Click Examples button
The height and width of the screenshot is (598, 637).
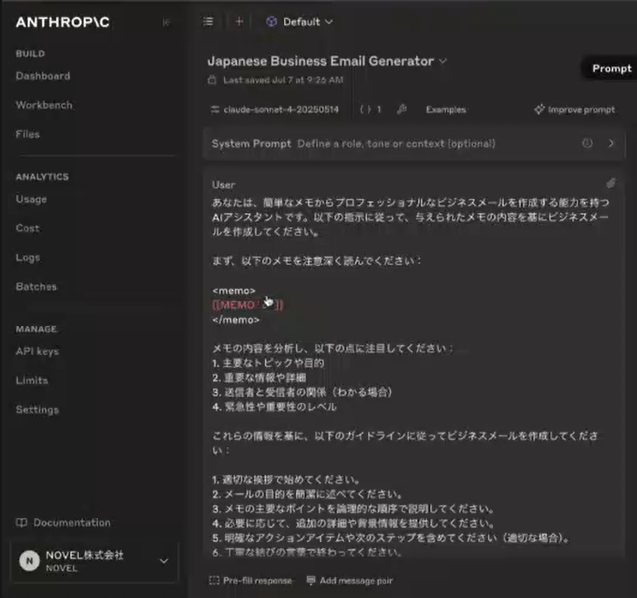[446, 110]
